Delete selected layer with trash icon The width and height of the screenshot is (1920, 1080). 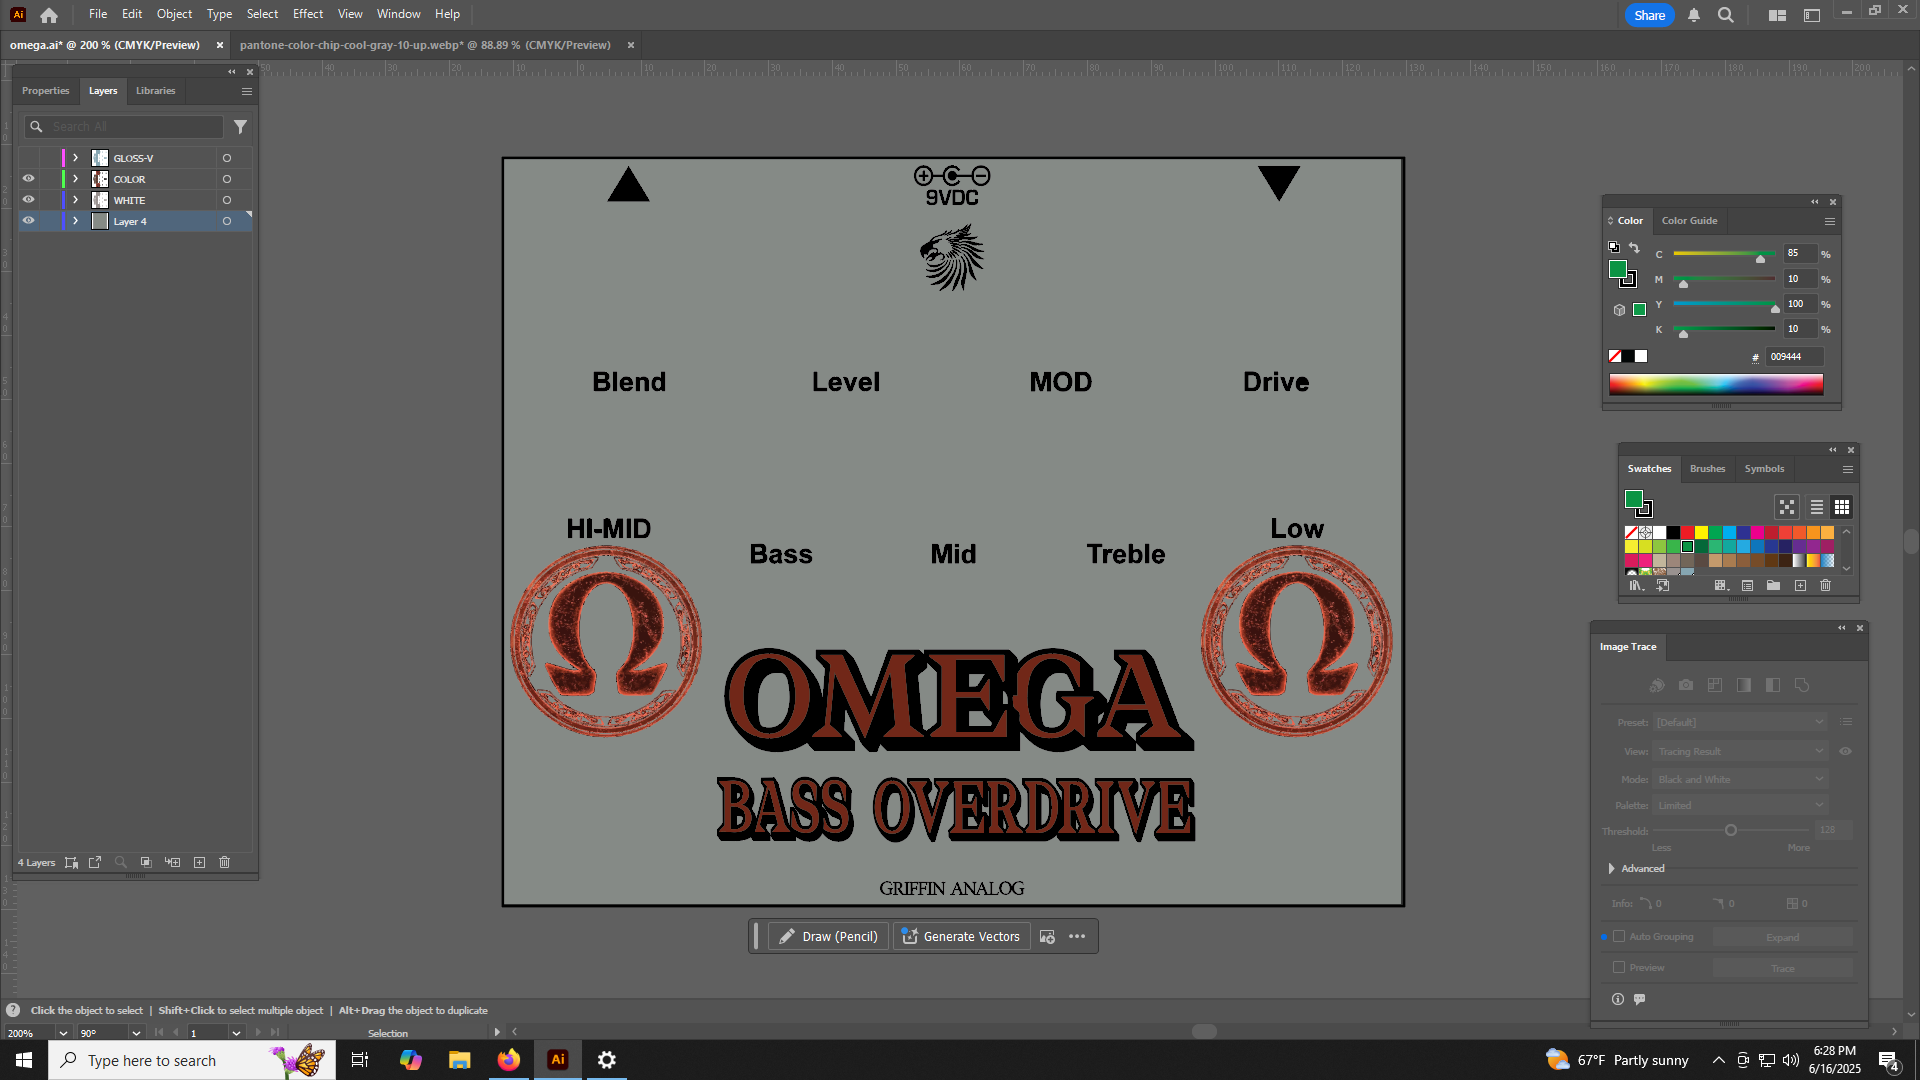click(x=225, y=862)
